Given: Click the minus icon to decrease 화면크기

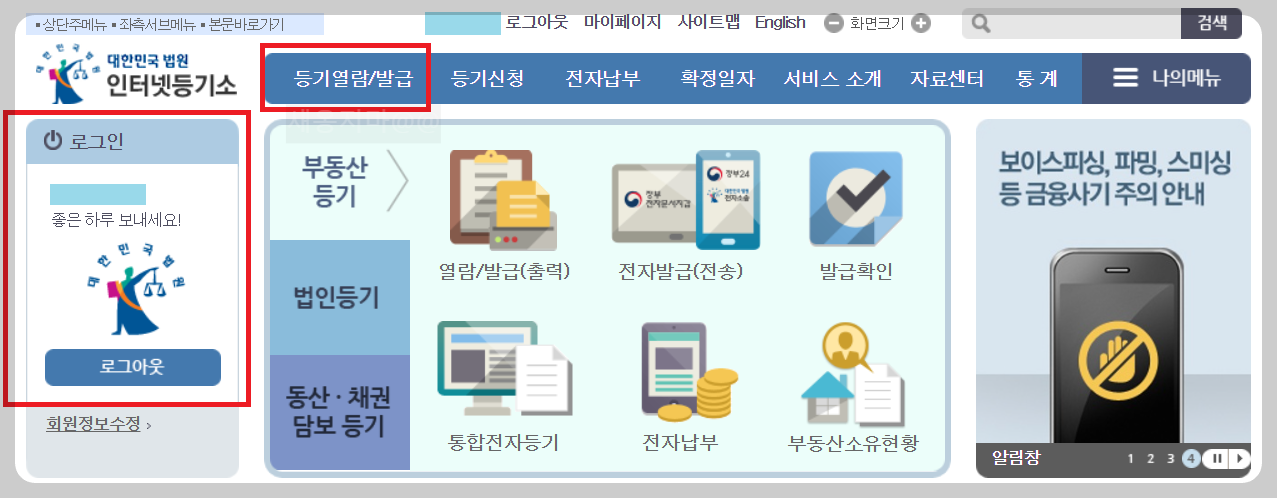Looking at the screenshot, I should [834, 23].
